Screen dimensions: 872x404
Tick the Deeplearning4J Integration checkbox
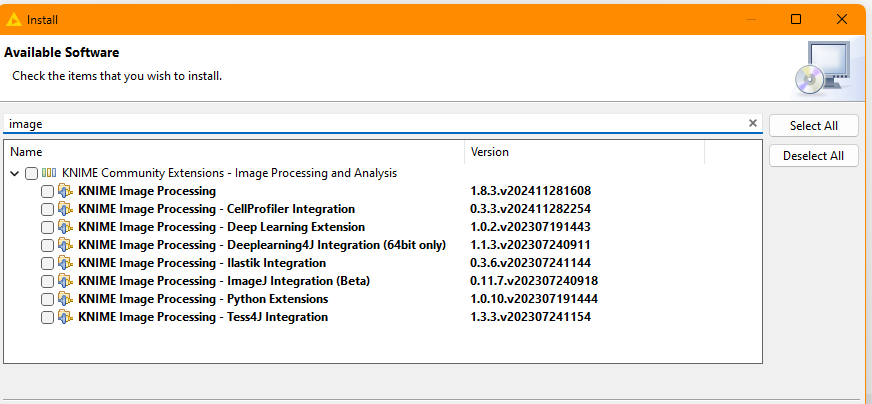click(x=47, y=245)
